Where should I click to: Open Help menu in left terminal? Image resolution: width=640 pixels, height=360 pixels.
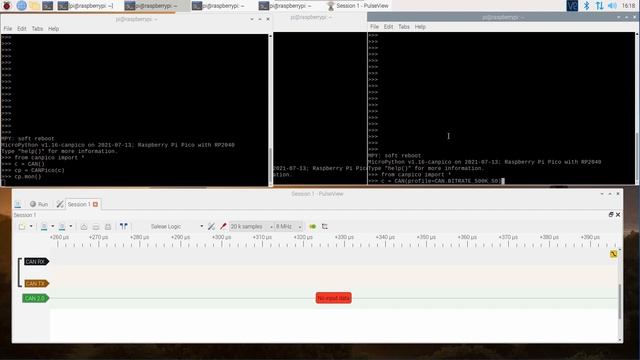53,29
